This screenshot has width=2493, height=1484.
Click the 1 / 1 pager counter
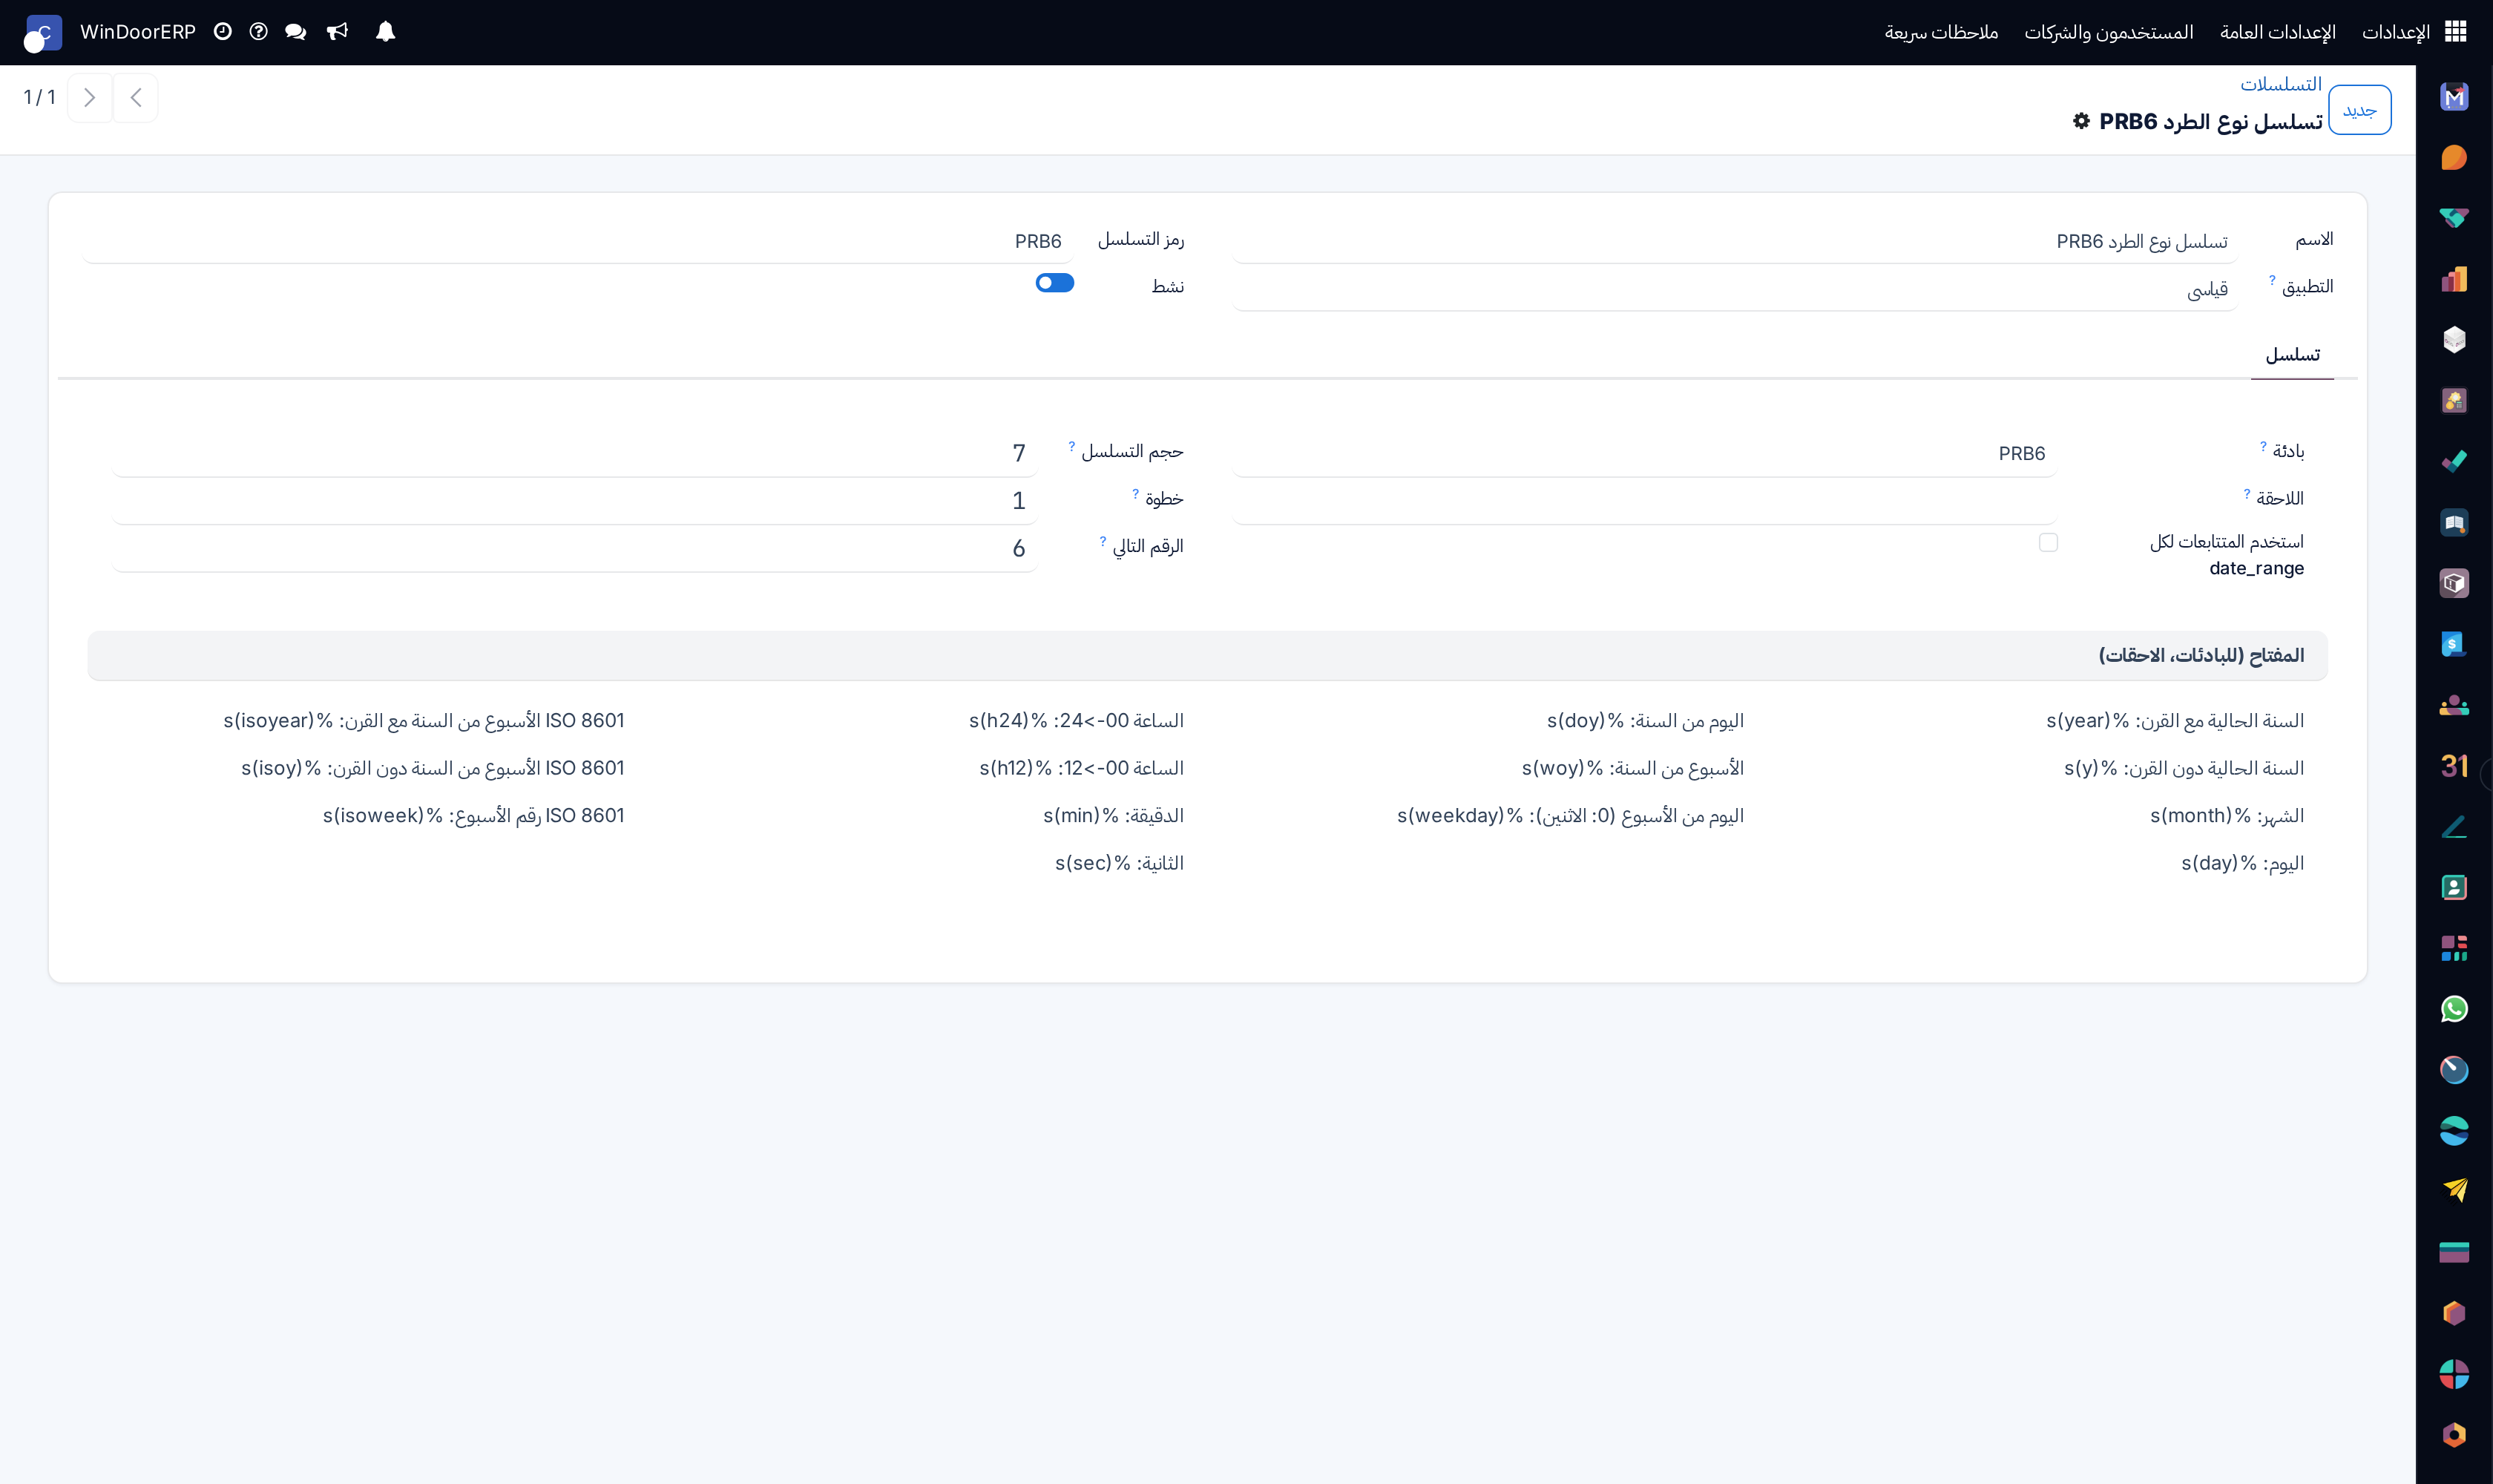(x=39, y=97)
